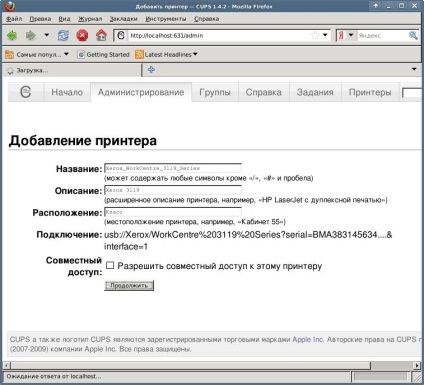This screenshot has height=385, width=424.
Task: Click the Добавление принтера heading
Action: (83, 140)
